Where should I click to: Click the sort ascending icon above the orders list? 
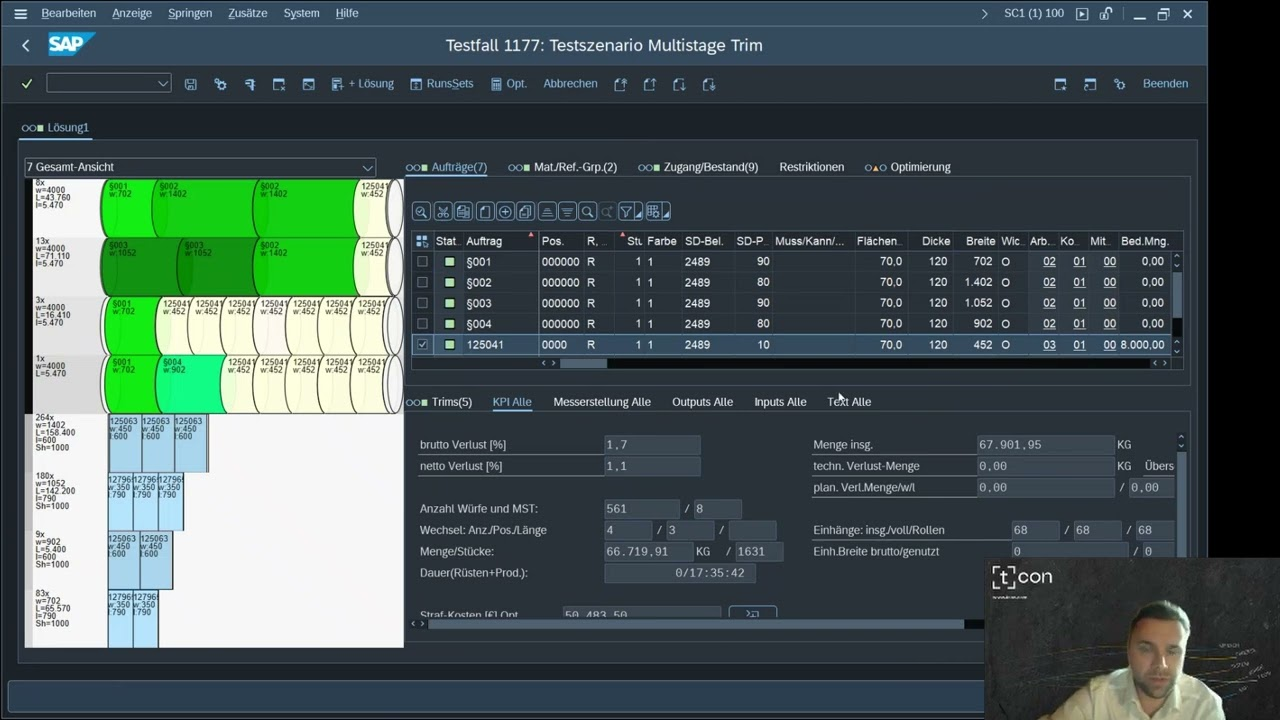545,211
